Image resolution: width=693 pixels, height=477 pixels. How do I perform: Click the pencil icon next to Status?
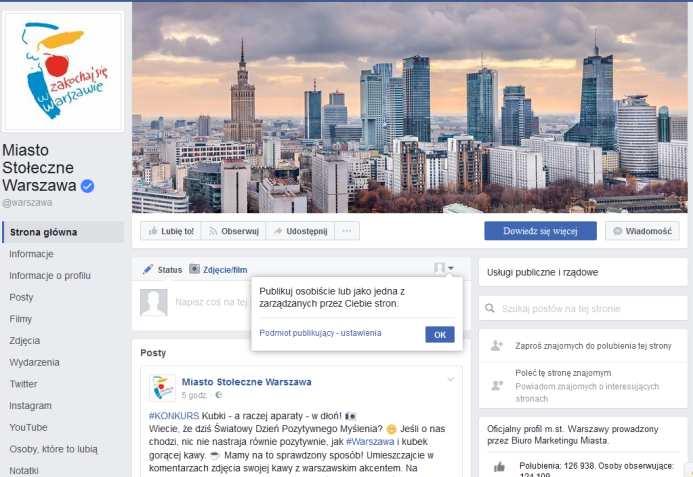point(148,269)
